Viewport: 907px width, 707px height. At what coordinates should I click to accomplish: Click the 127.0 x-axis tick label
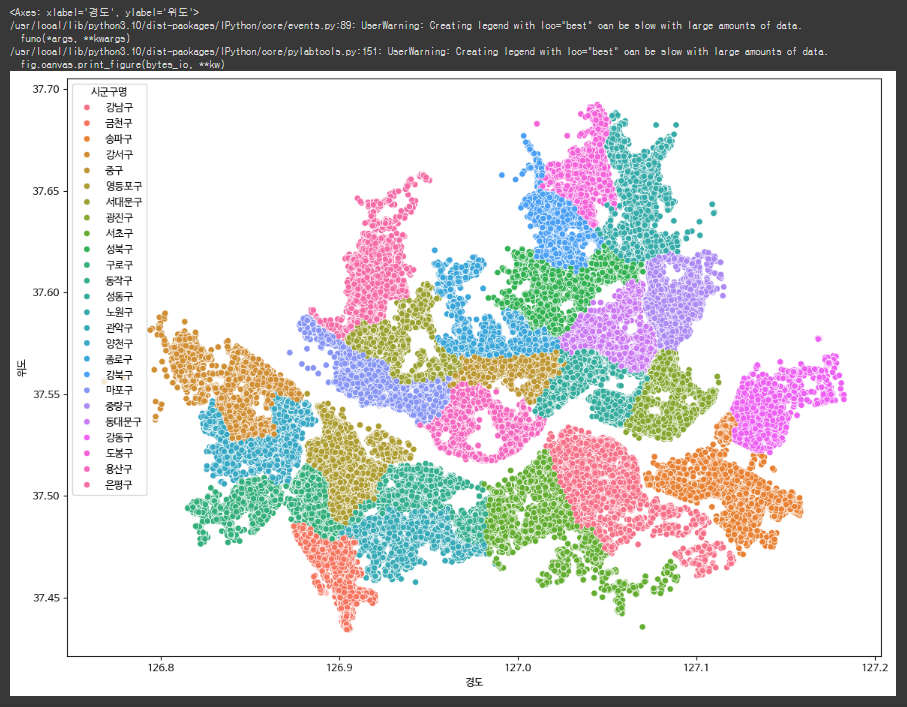coord(518,667)
